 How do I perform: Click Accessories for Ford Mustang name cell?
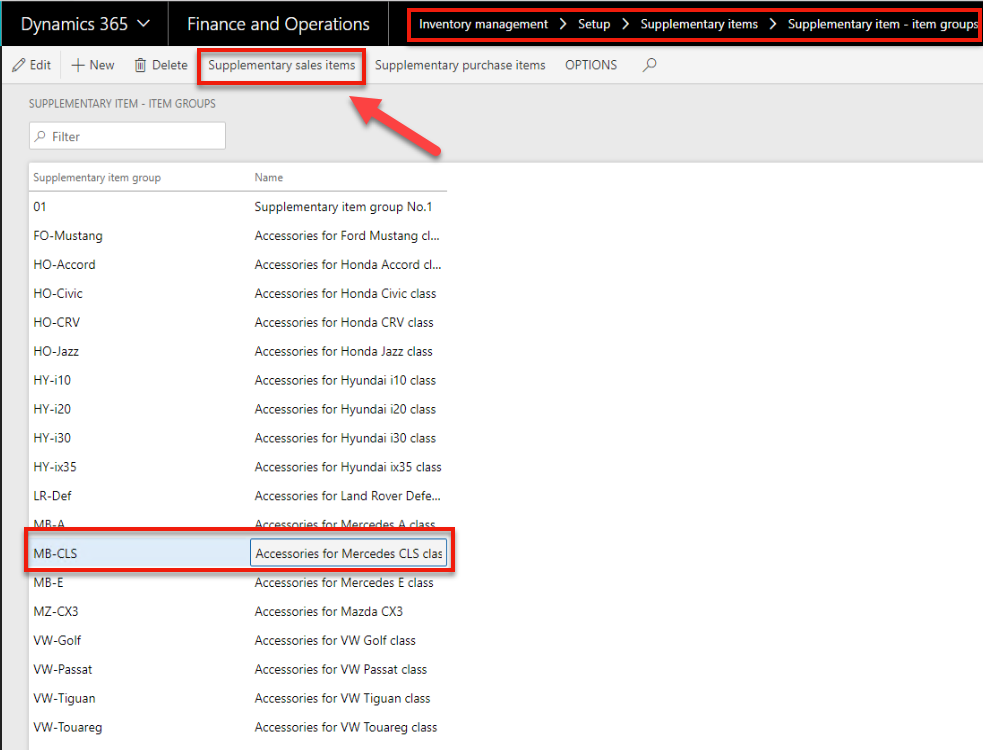click(x=347, y=236)
